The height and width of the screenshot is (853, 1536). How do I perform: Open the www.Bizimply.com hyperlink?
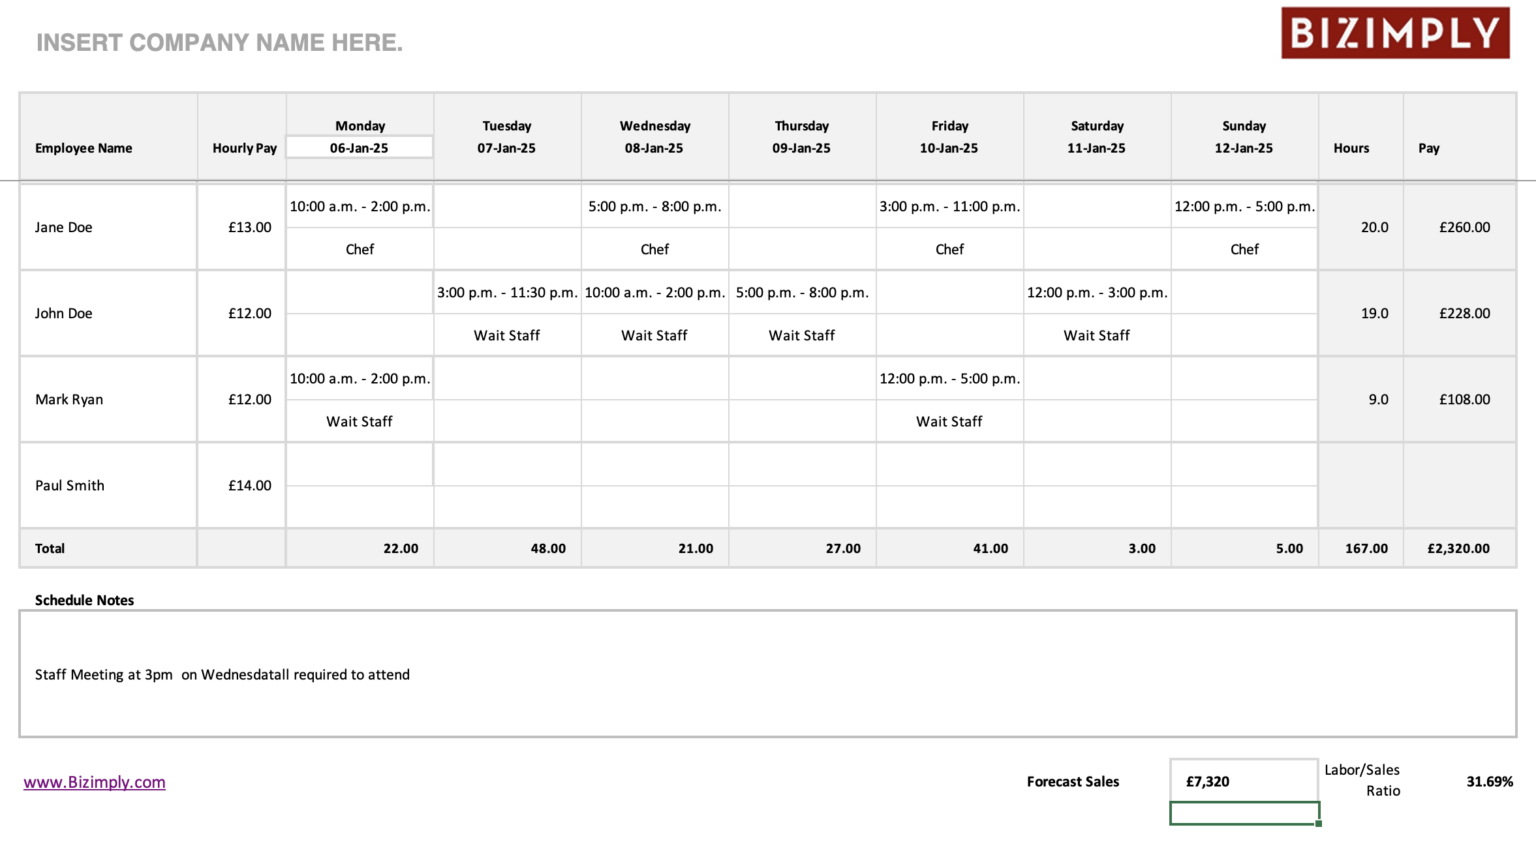coord(94,781)
